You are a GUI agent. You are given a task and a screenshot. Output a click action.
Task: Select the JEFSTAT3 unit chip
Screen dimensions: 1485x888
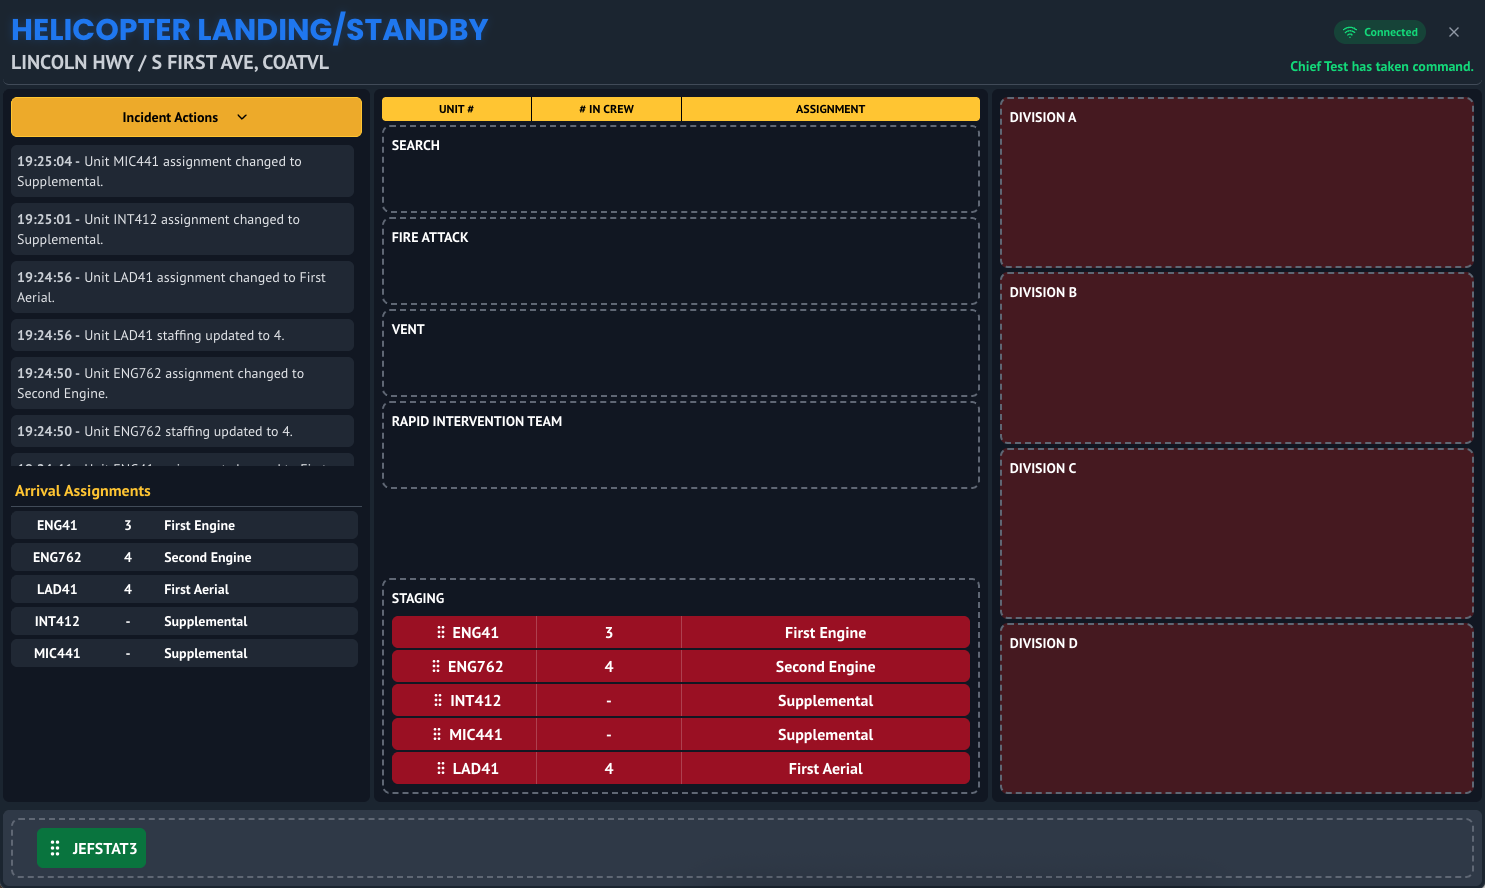click(x=92, y=848)
